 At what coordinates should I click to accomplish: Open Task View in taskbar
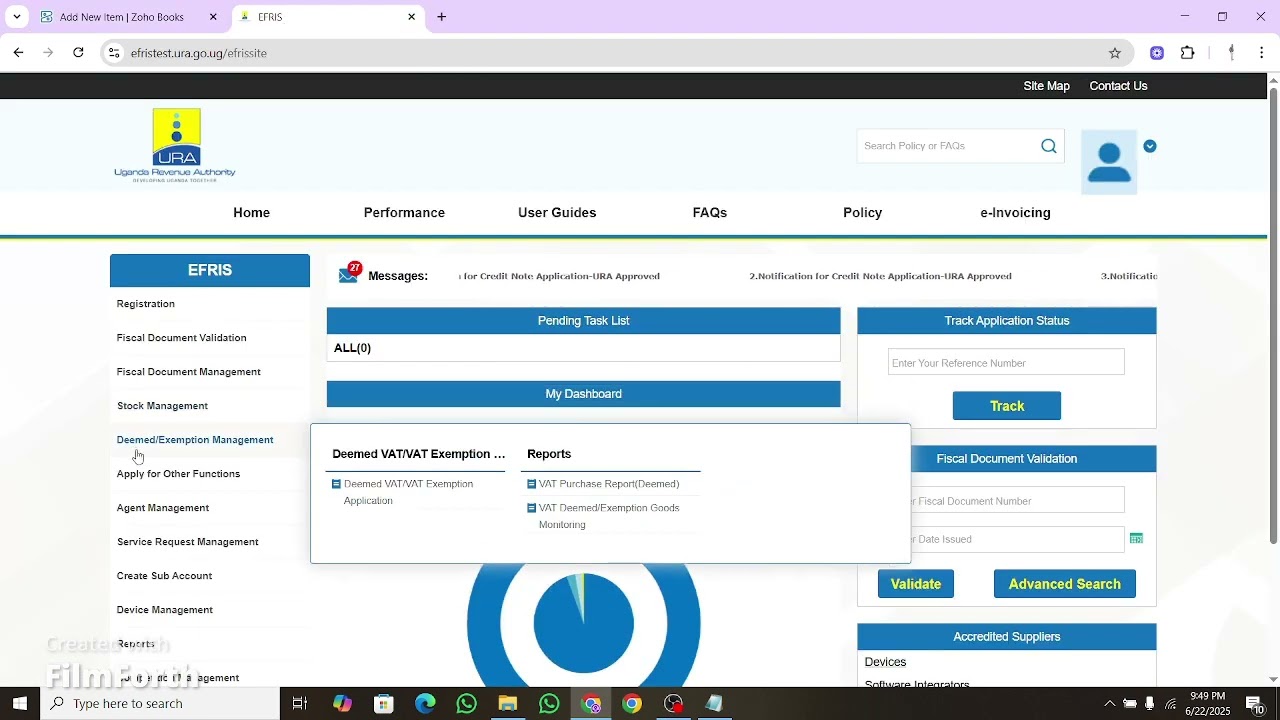[299, 704]
